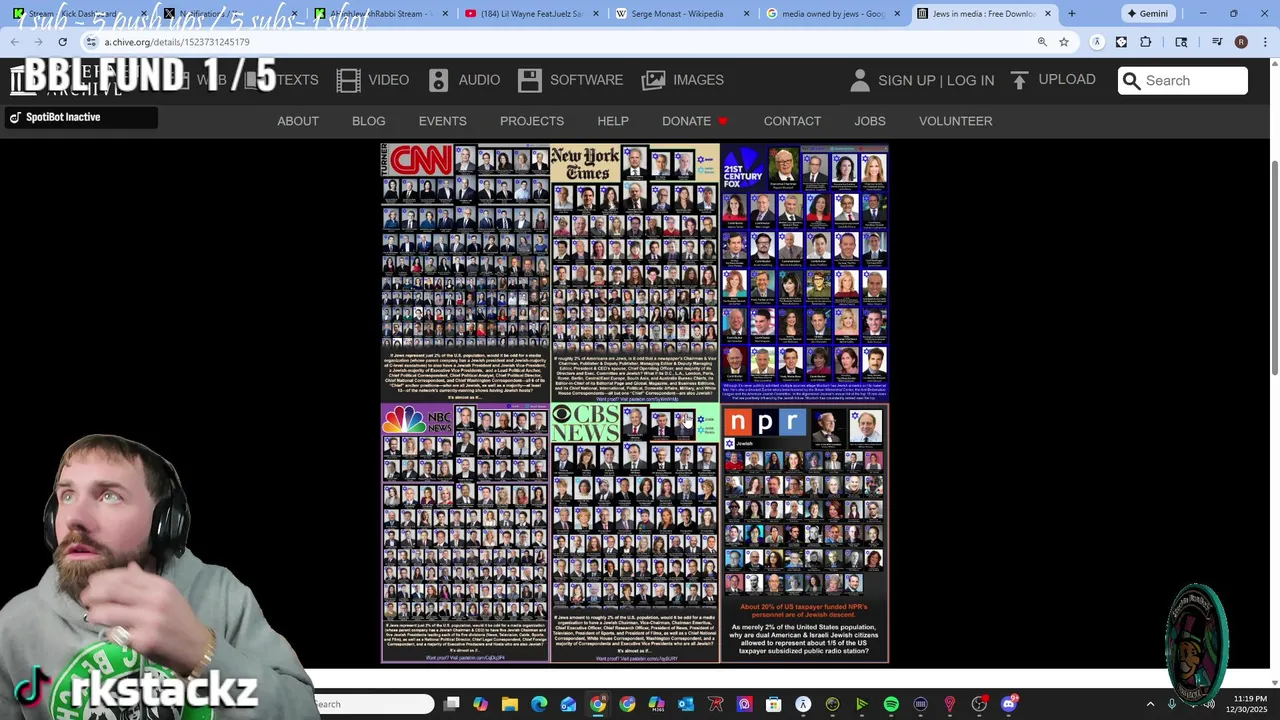1280x720 pixels.
Task: Open Microsoft Store from the taskbar
Action: [x=773, y=704]
